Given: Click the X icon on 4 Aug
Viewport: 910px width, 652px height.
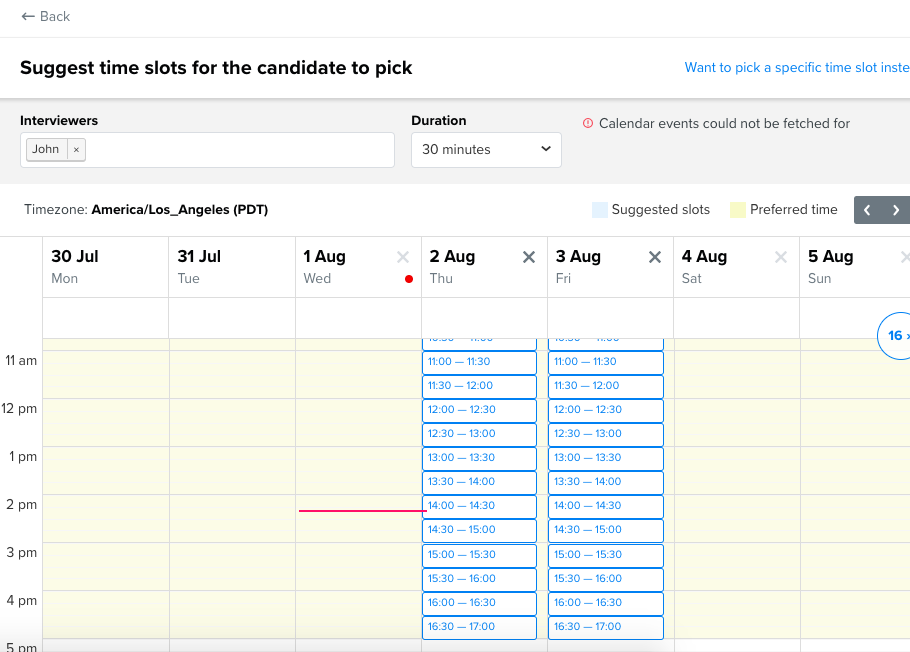Looking at the screenshot, I should (781, 257).
